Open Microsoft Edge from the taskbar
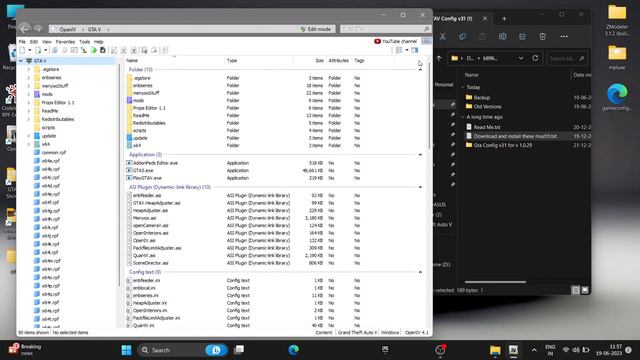This screenshot has height=360, width=640. click(293, 350)
